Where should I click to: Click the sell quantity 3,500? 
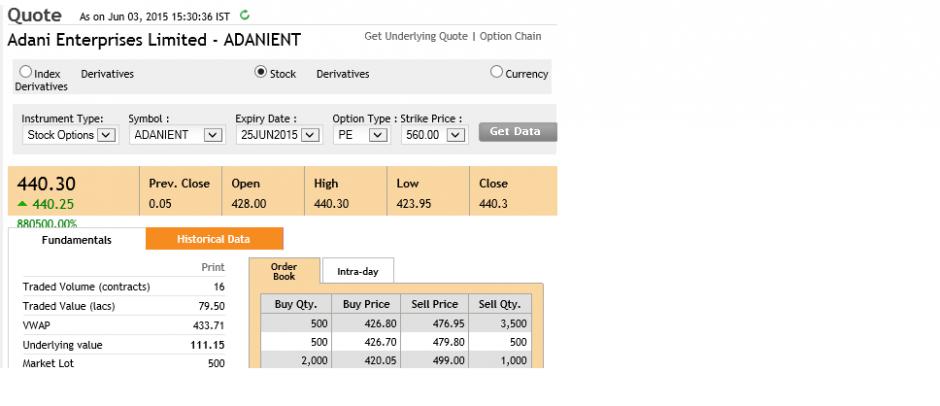click(514, 324)
